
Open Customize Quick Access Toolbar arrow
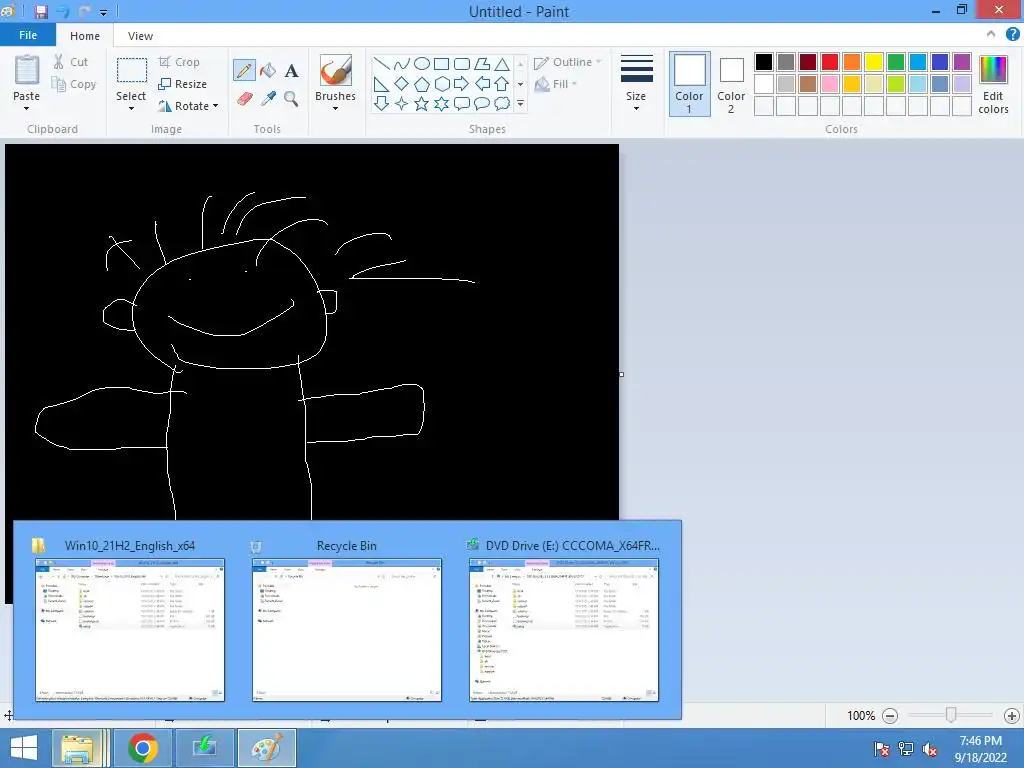coord(103,12)
